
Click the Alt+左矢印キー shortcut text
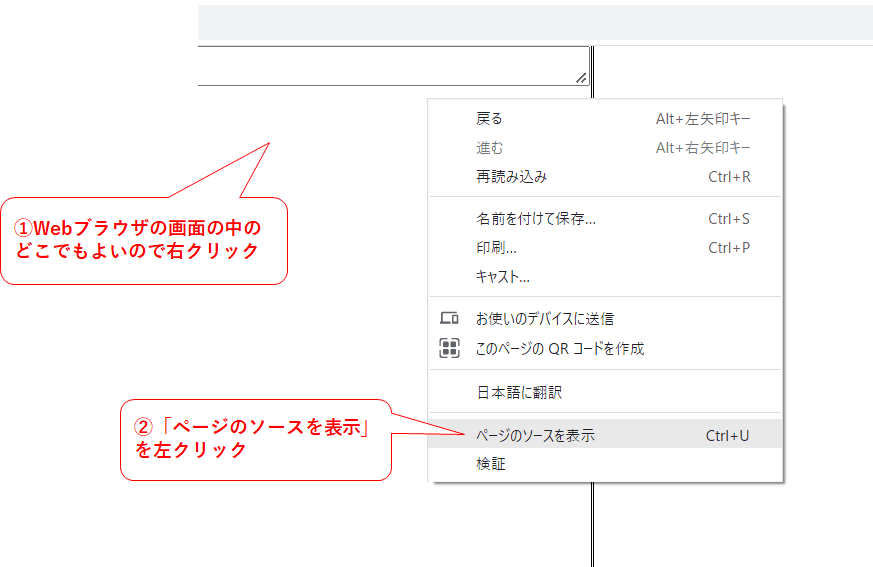(703, 119)
